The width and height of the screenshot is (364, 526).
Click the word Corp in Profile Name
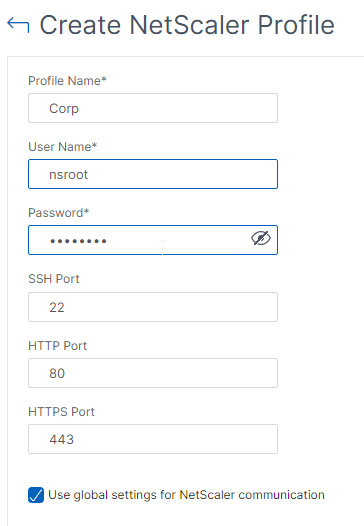coord(64,109)
